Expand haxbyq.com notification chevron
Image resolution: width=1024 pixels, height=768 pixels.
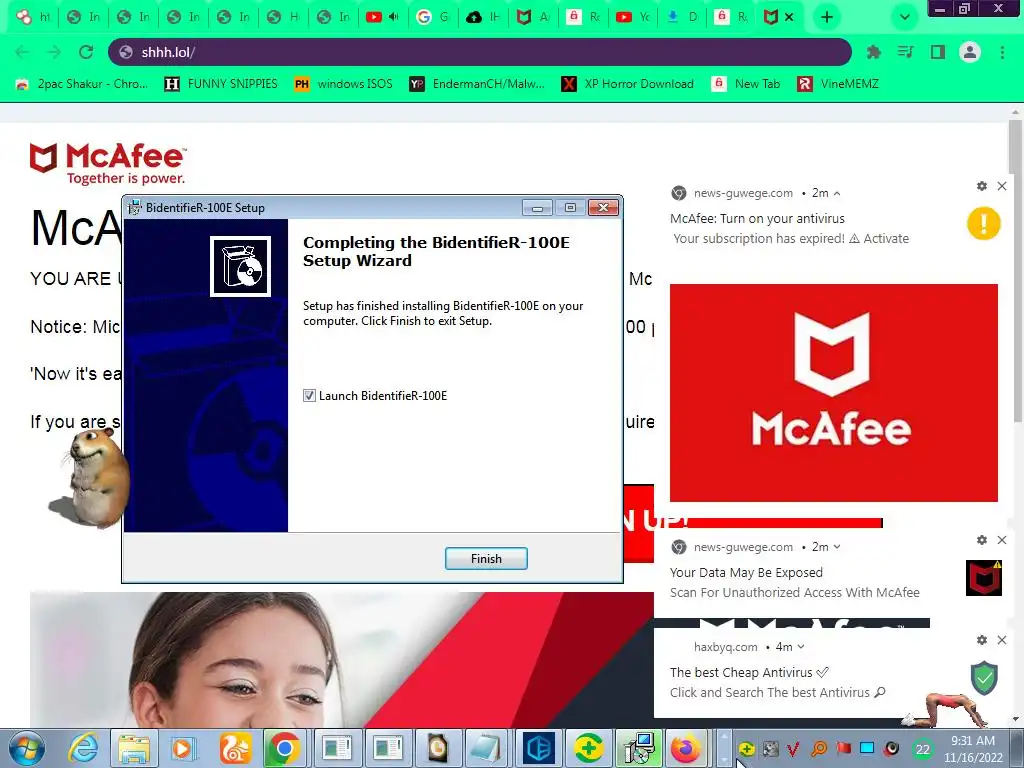pyautogui.click(x=801, y=647)
